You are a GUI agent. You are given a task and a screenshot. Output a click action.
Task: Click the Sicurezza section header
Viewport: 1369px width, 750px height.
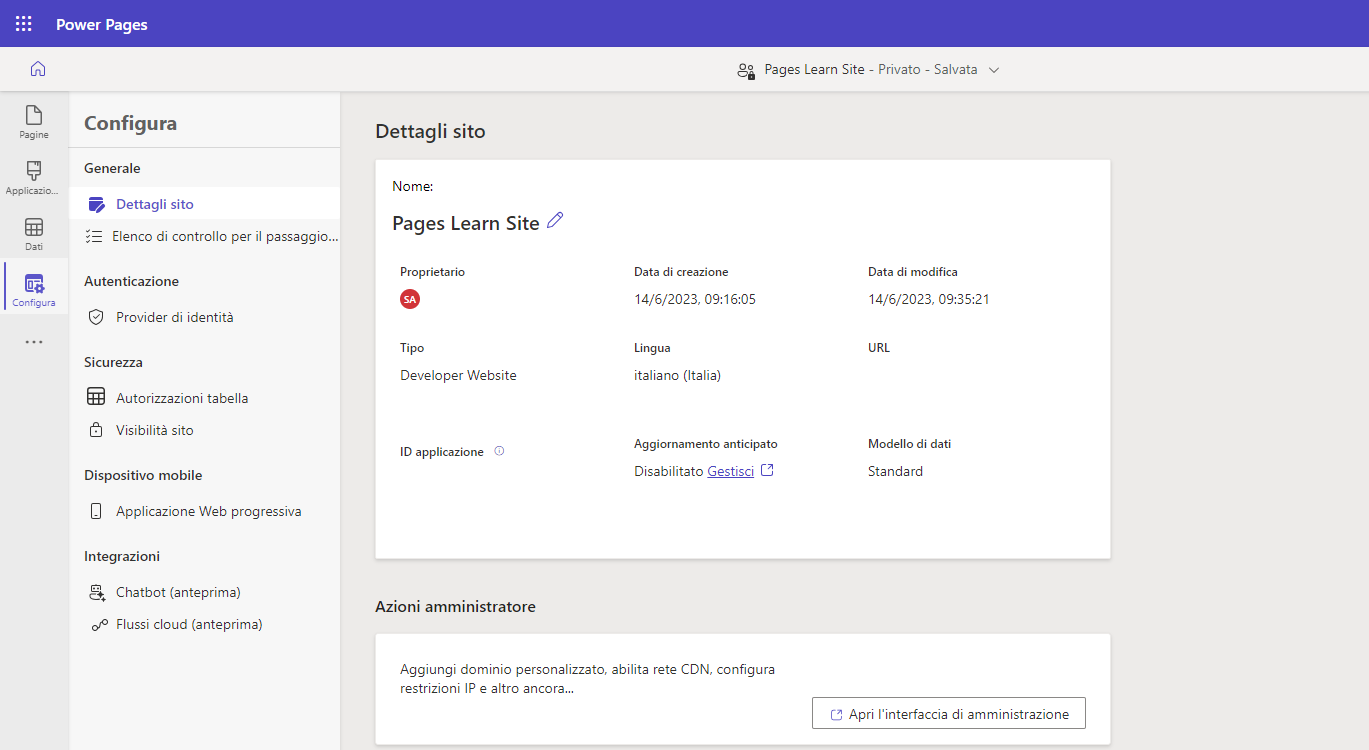click(x=114, y=362)
